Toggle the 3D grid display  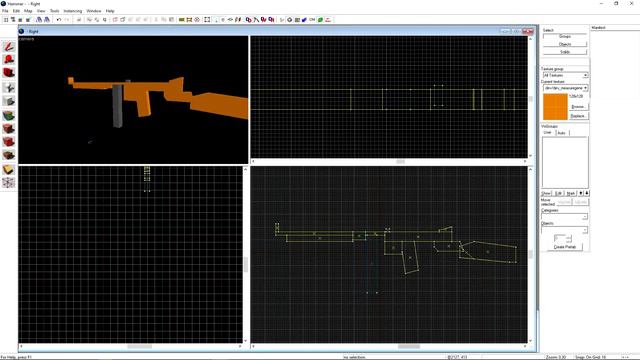pyautogui.click(x=13, y=20)
